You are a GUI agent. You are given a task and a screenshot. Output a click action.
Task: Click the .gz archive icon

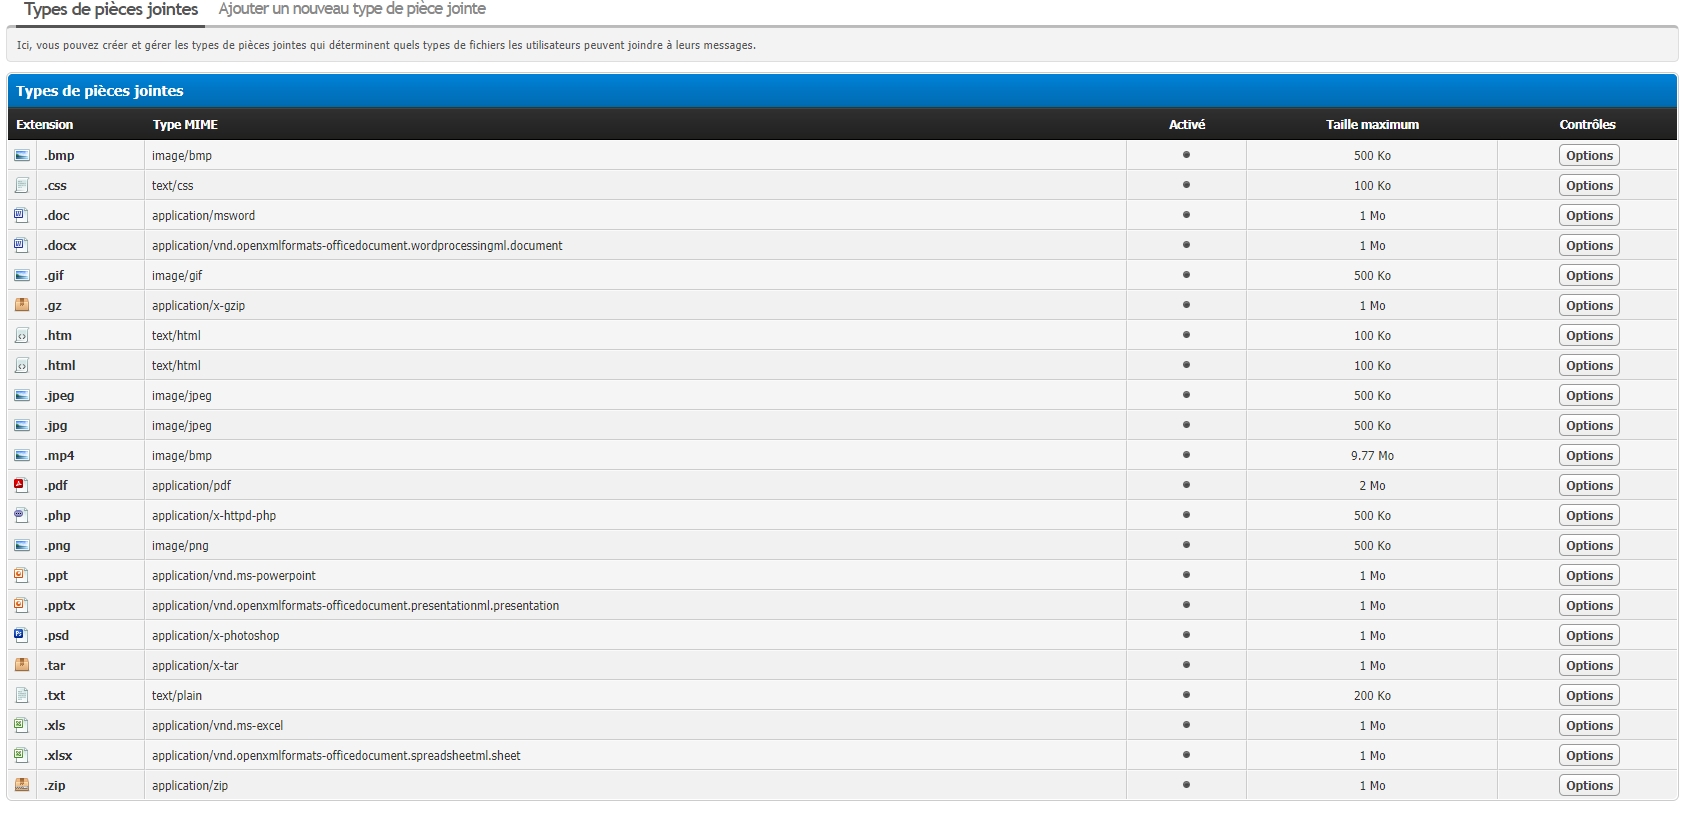(21, 305)
